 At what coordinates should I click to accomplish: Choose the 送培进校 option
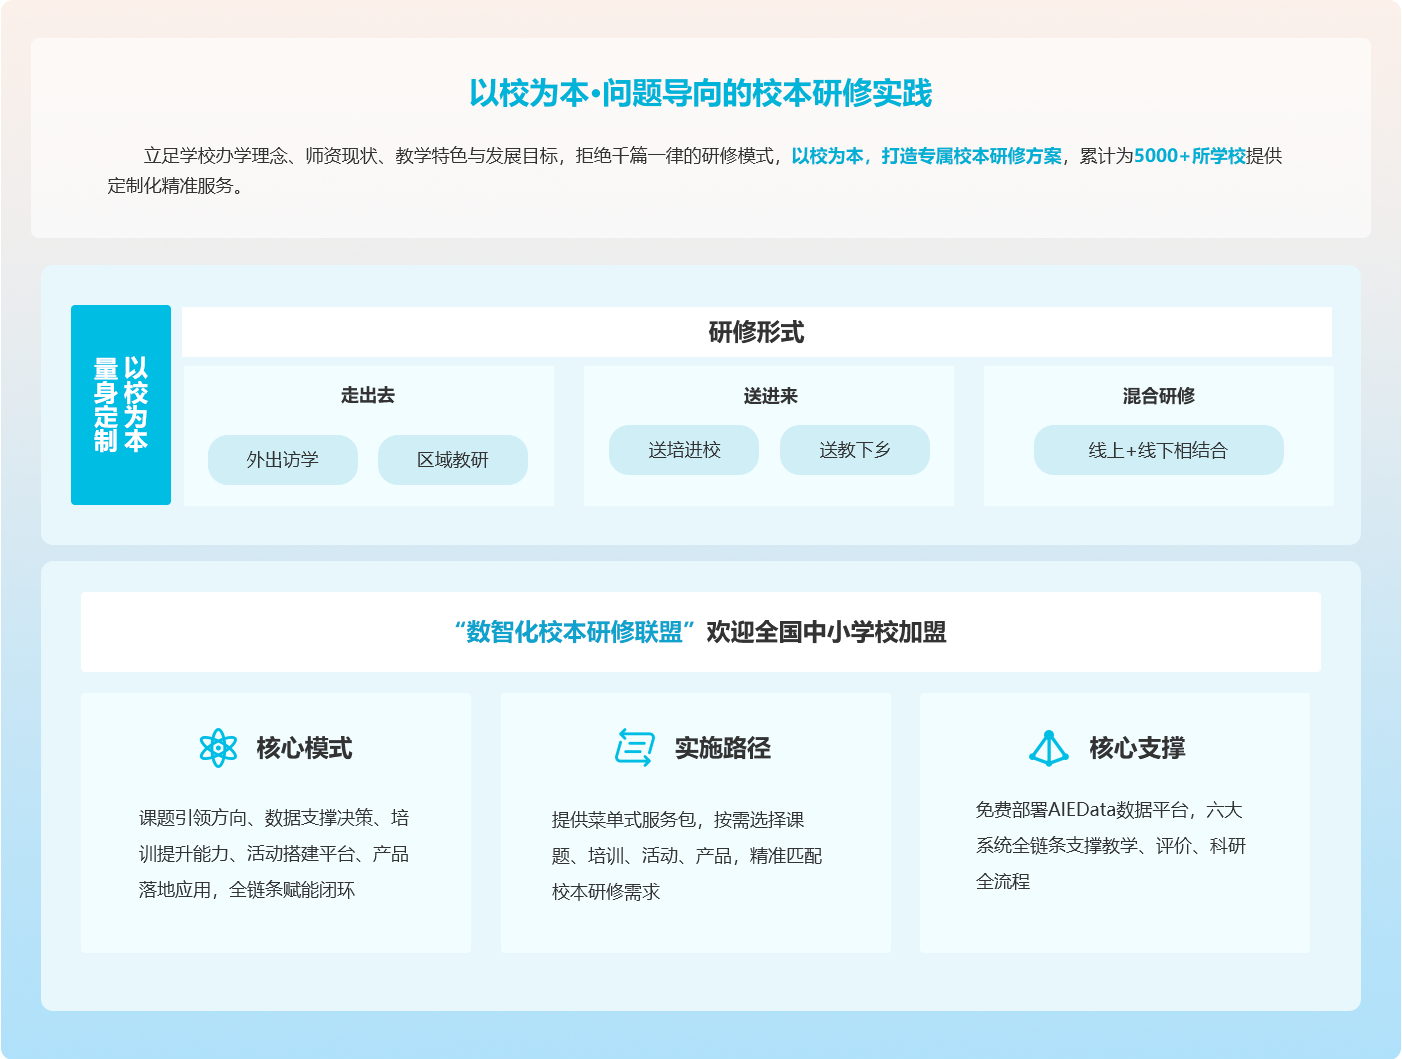(x=684, y=450)
